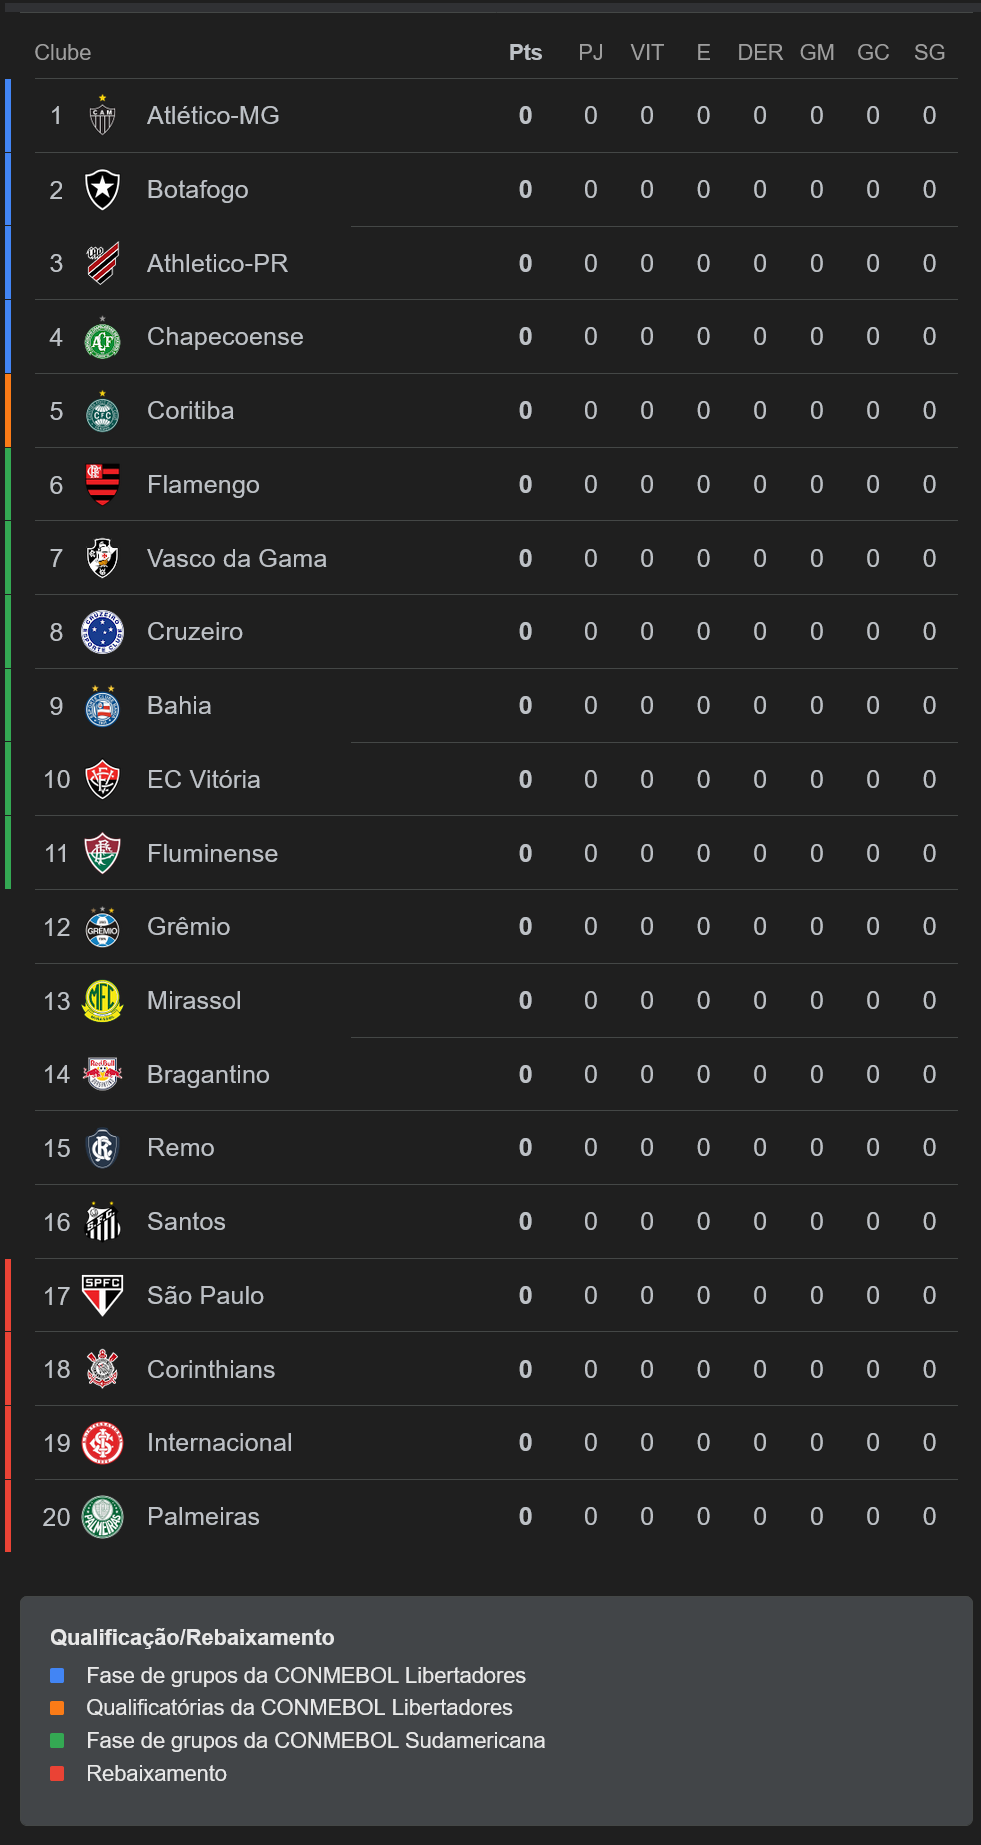Screen dimensions: 981x1845
Task: Click the Pts column header
Action: (525, 53)
